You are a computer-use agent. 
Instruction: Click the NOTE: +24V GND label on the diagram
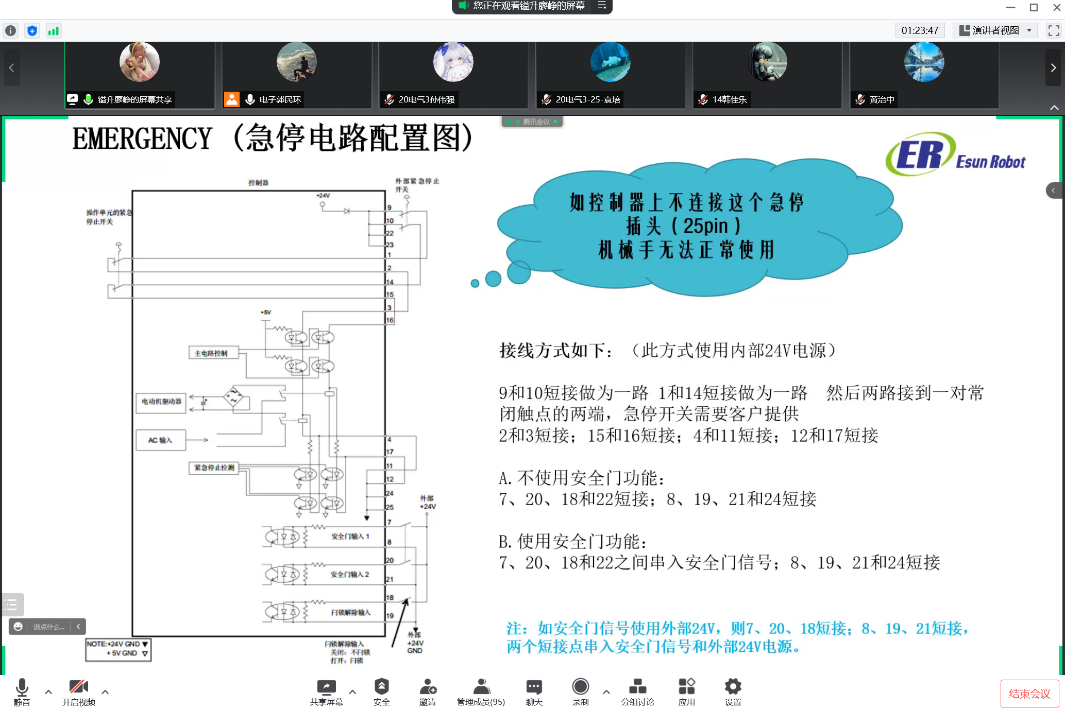pos(118,649)
